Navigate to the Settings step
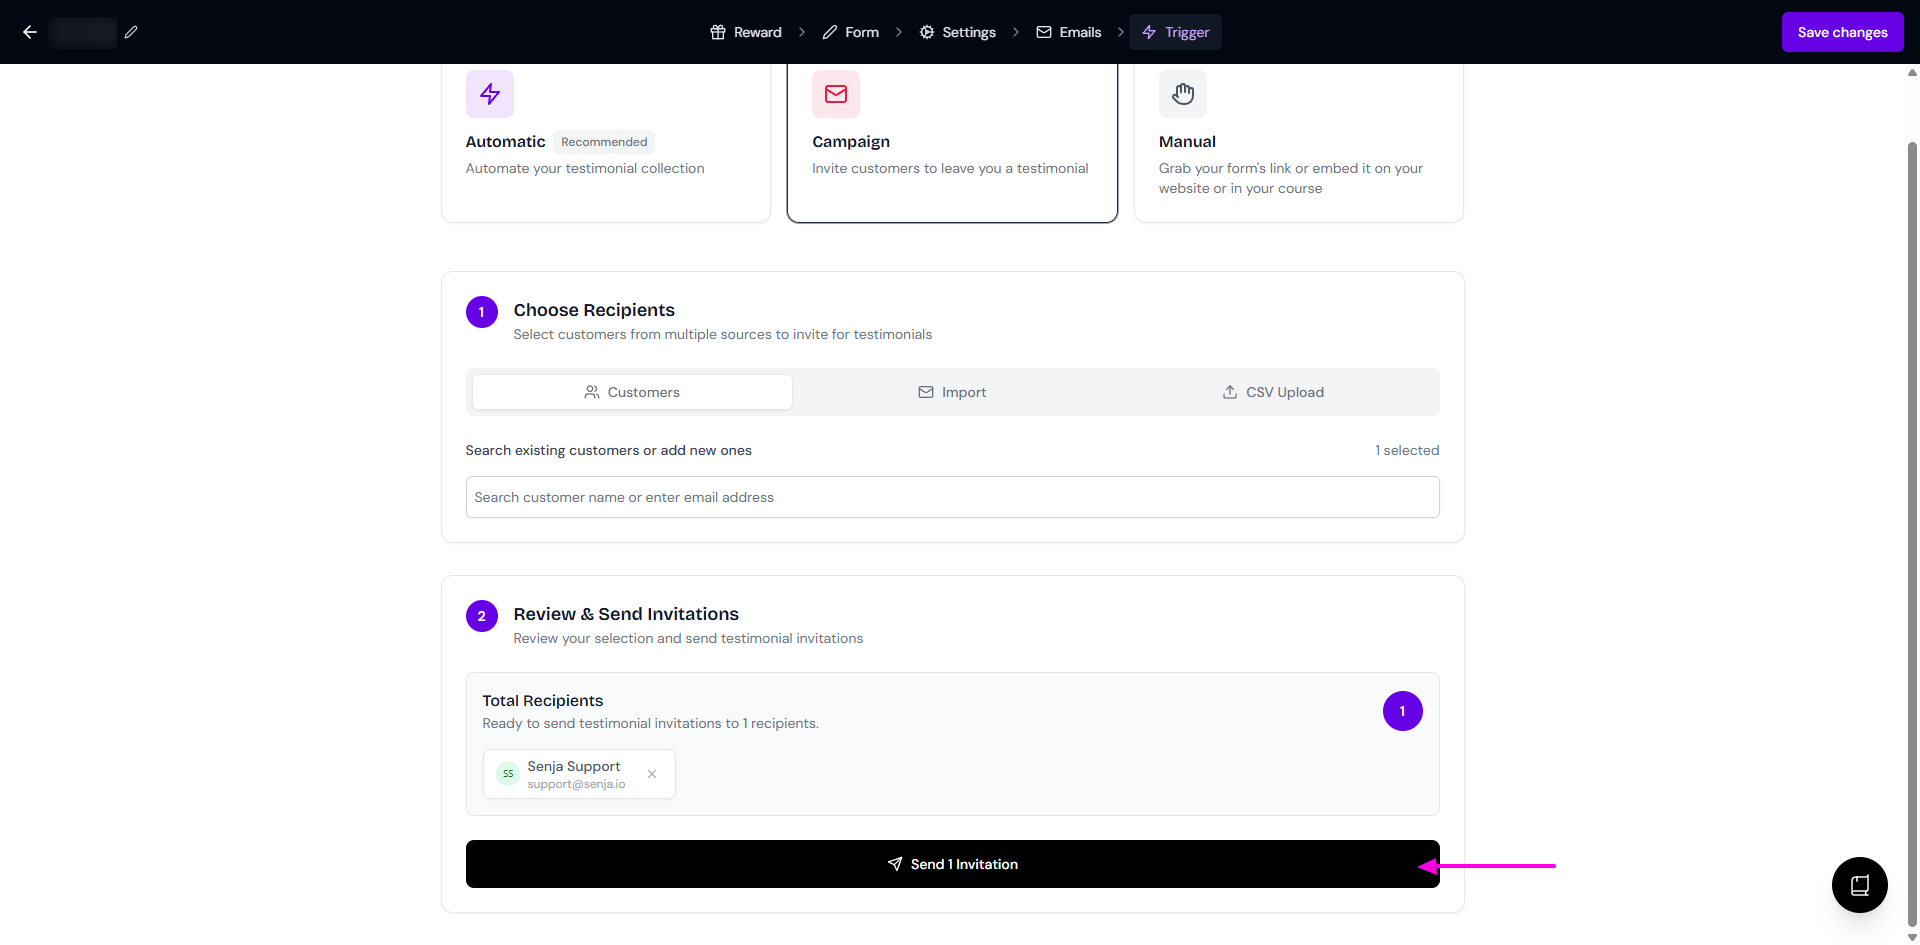This screenshot has width=1920, height=945. 958,32
